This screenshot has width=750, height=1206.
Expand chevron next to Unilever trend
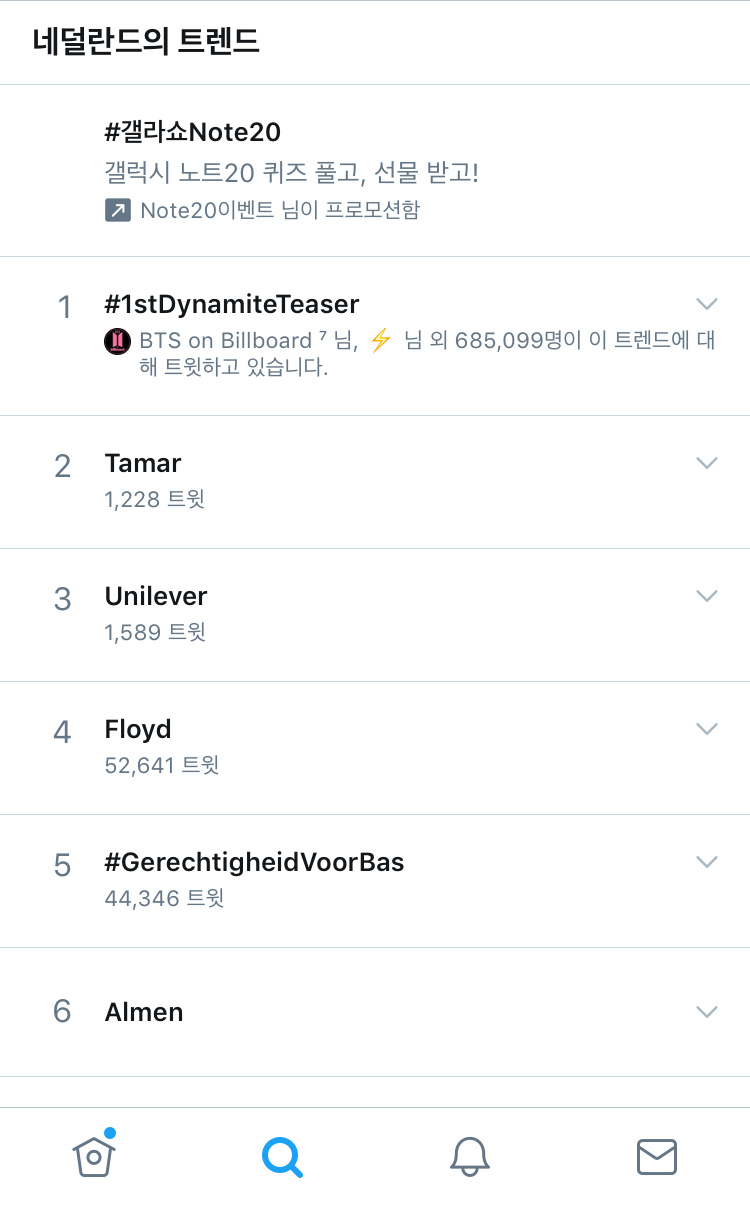pyautogui.click(x=706, y=595)
